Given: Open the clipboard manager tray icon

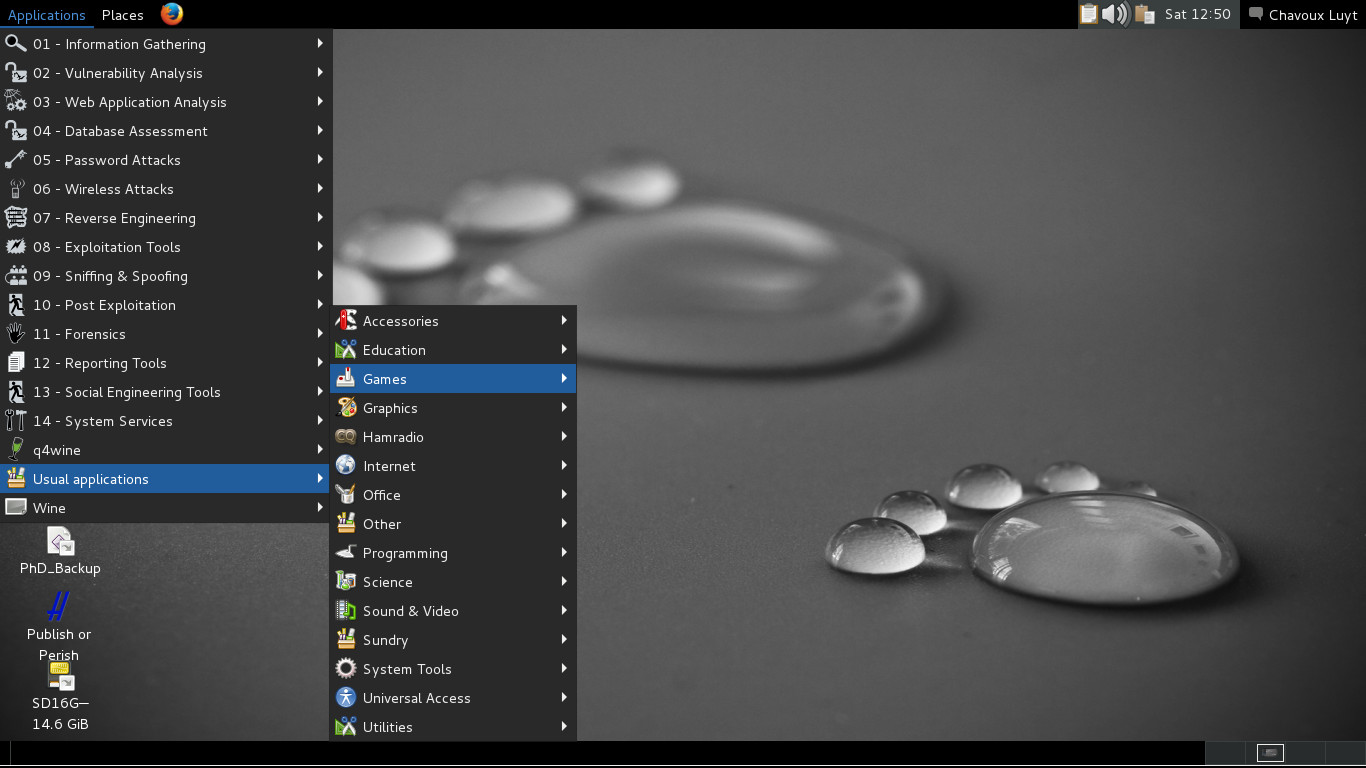Looking at the screenshot, I should click(x=1088, y=14).
